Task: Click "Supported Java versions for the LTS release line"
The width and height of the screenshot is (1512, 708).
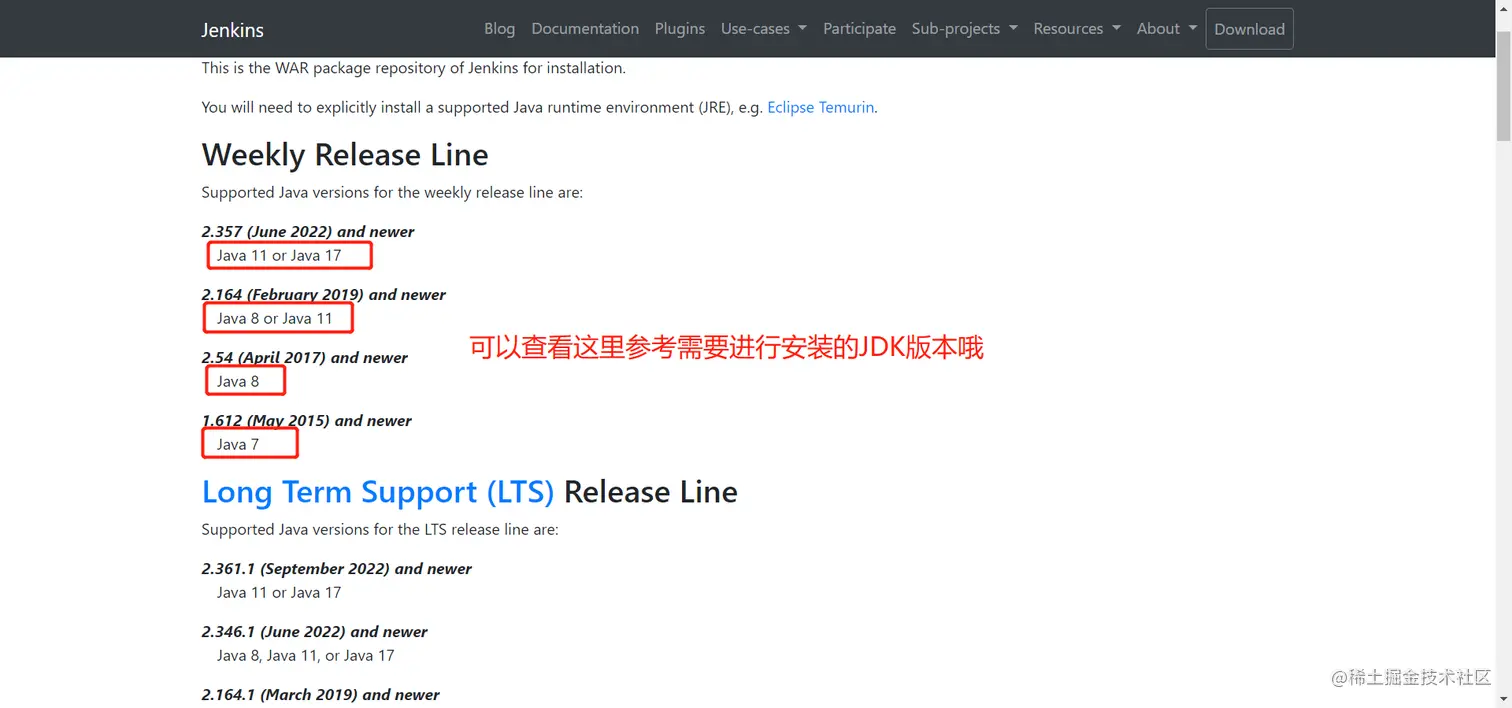Action: (x=380, y=529)
